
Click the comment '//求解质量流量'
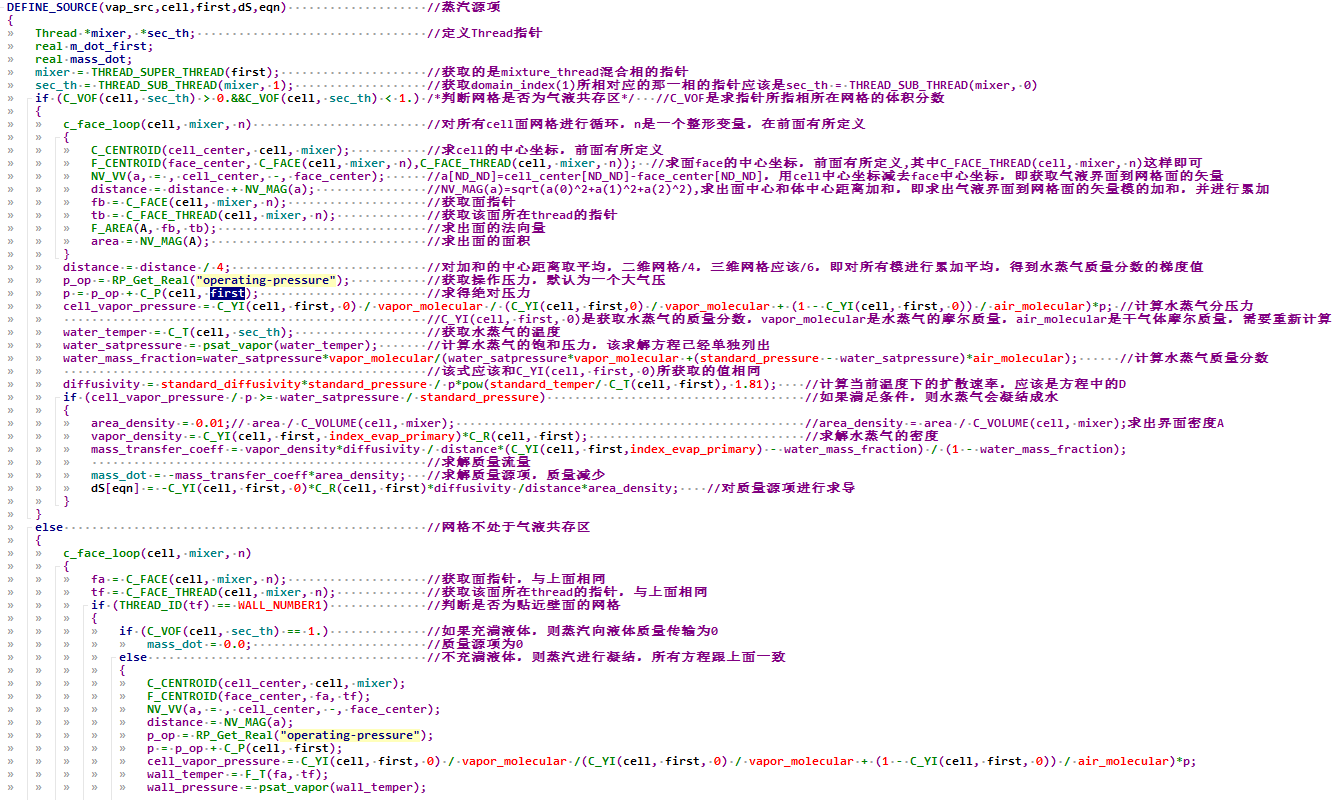click(479, 462)
